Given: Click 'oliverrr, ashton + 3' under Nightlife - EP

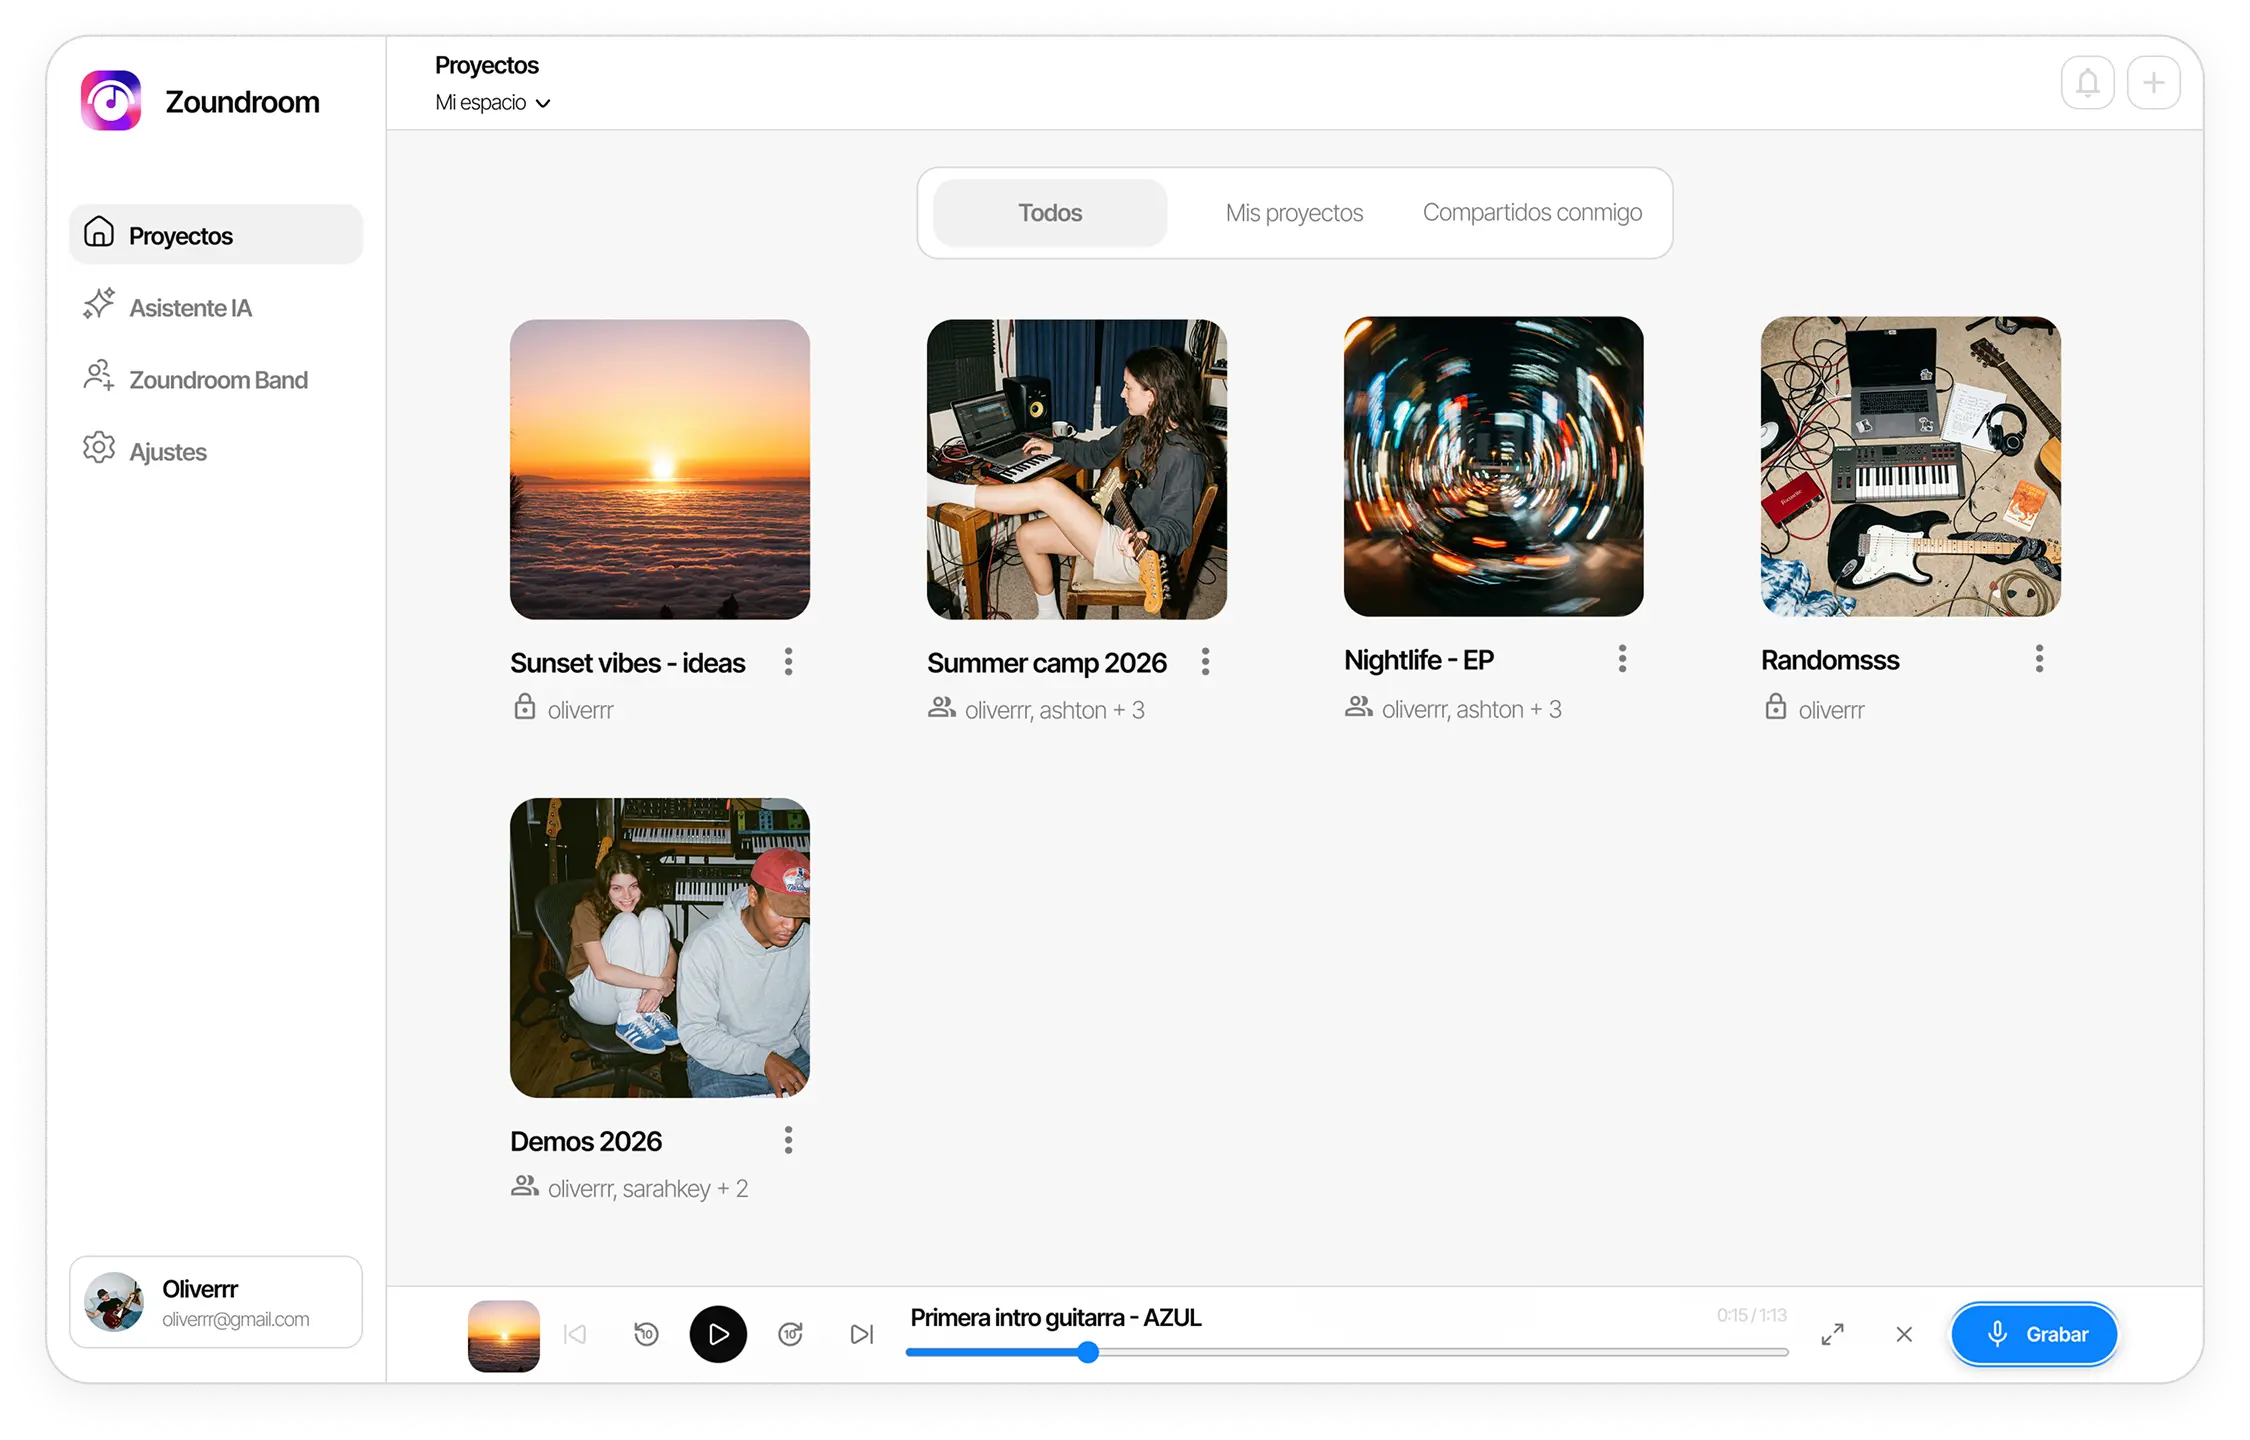Looking at the screenshot, I should coord(1472,709).
